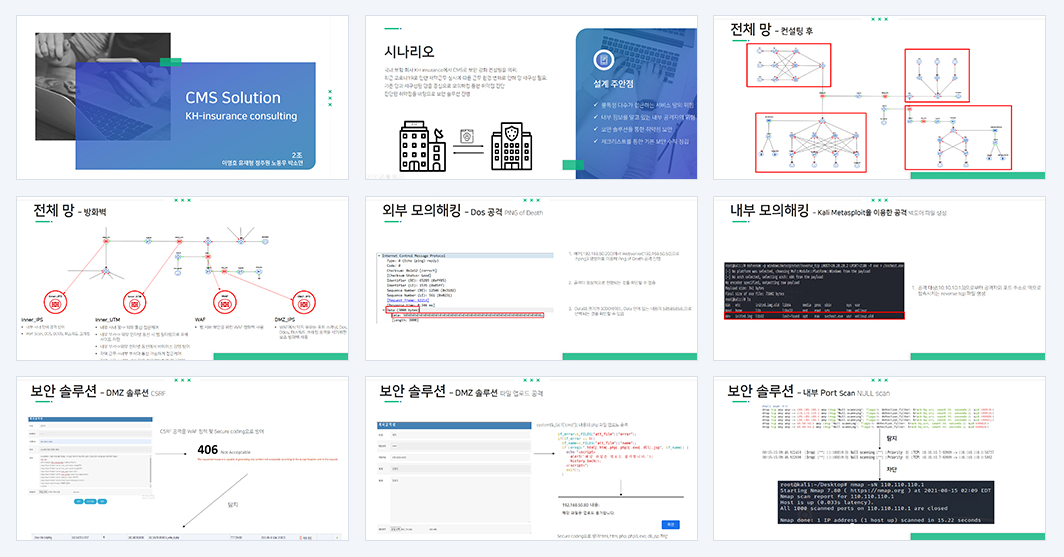Viewport: 1064px width, 557px height.
Task: Click the red Inner_IPS firewall circle icon
Action: (56, 303)
